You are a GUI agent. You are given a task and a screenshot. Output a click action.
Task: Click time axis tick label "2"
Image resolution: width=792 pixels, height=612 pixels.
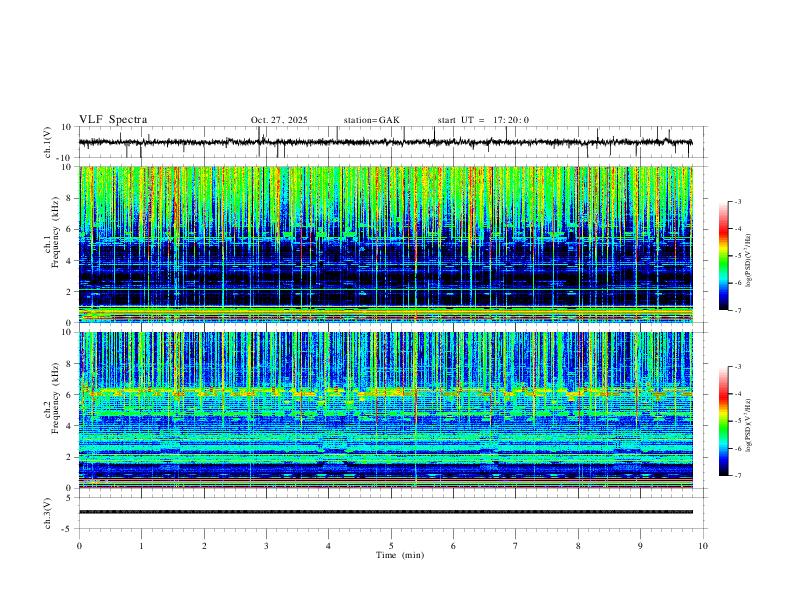click(204, 546)
